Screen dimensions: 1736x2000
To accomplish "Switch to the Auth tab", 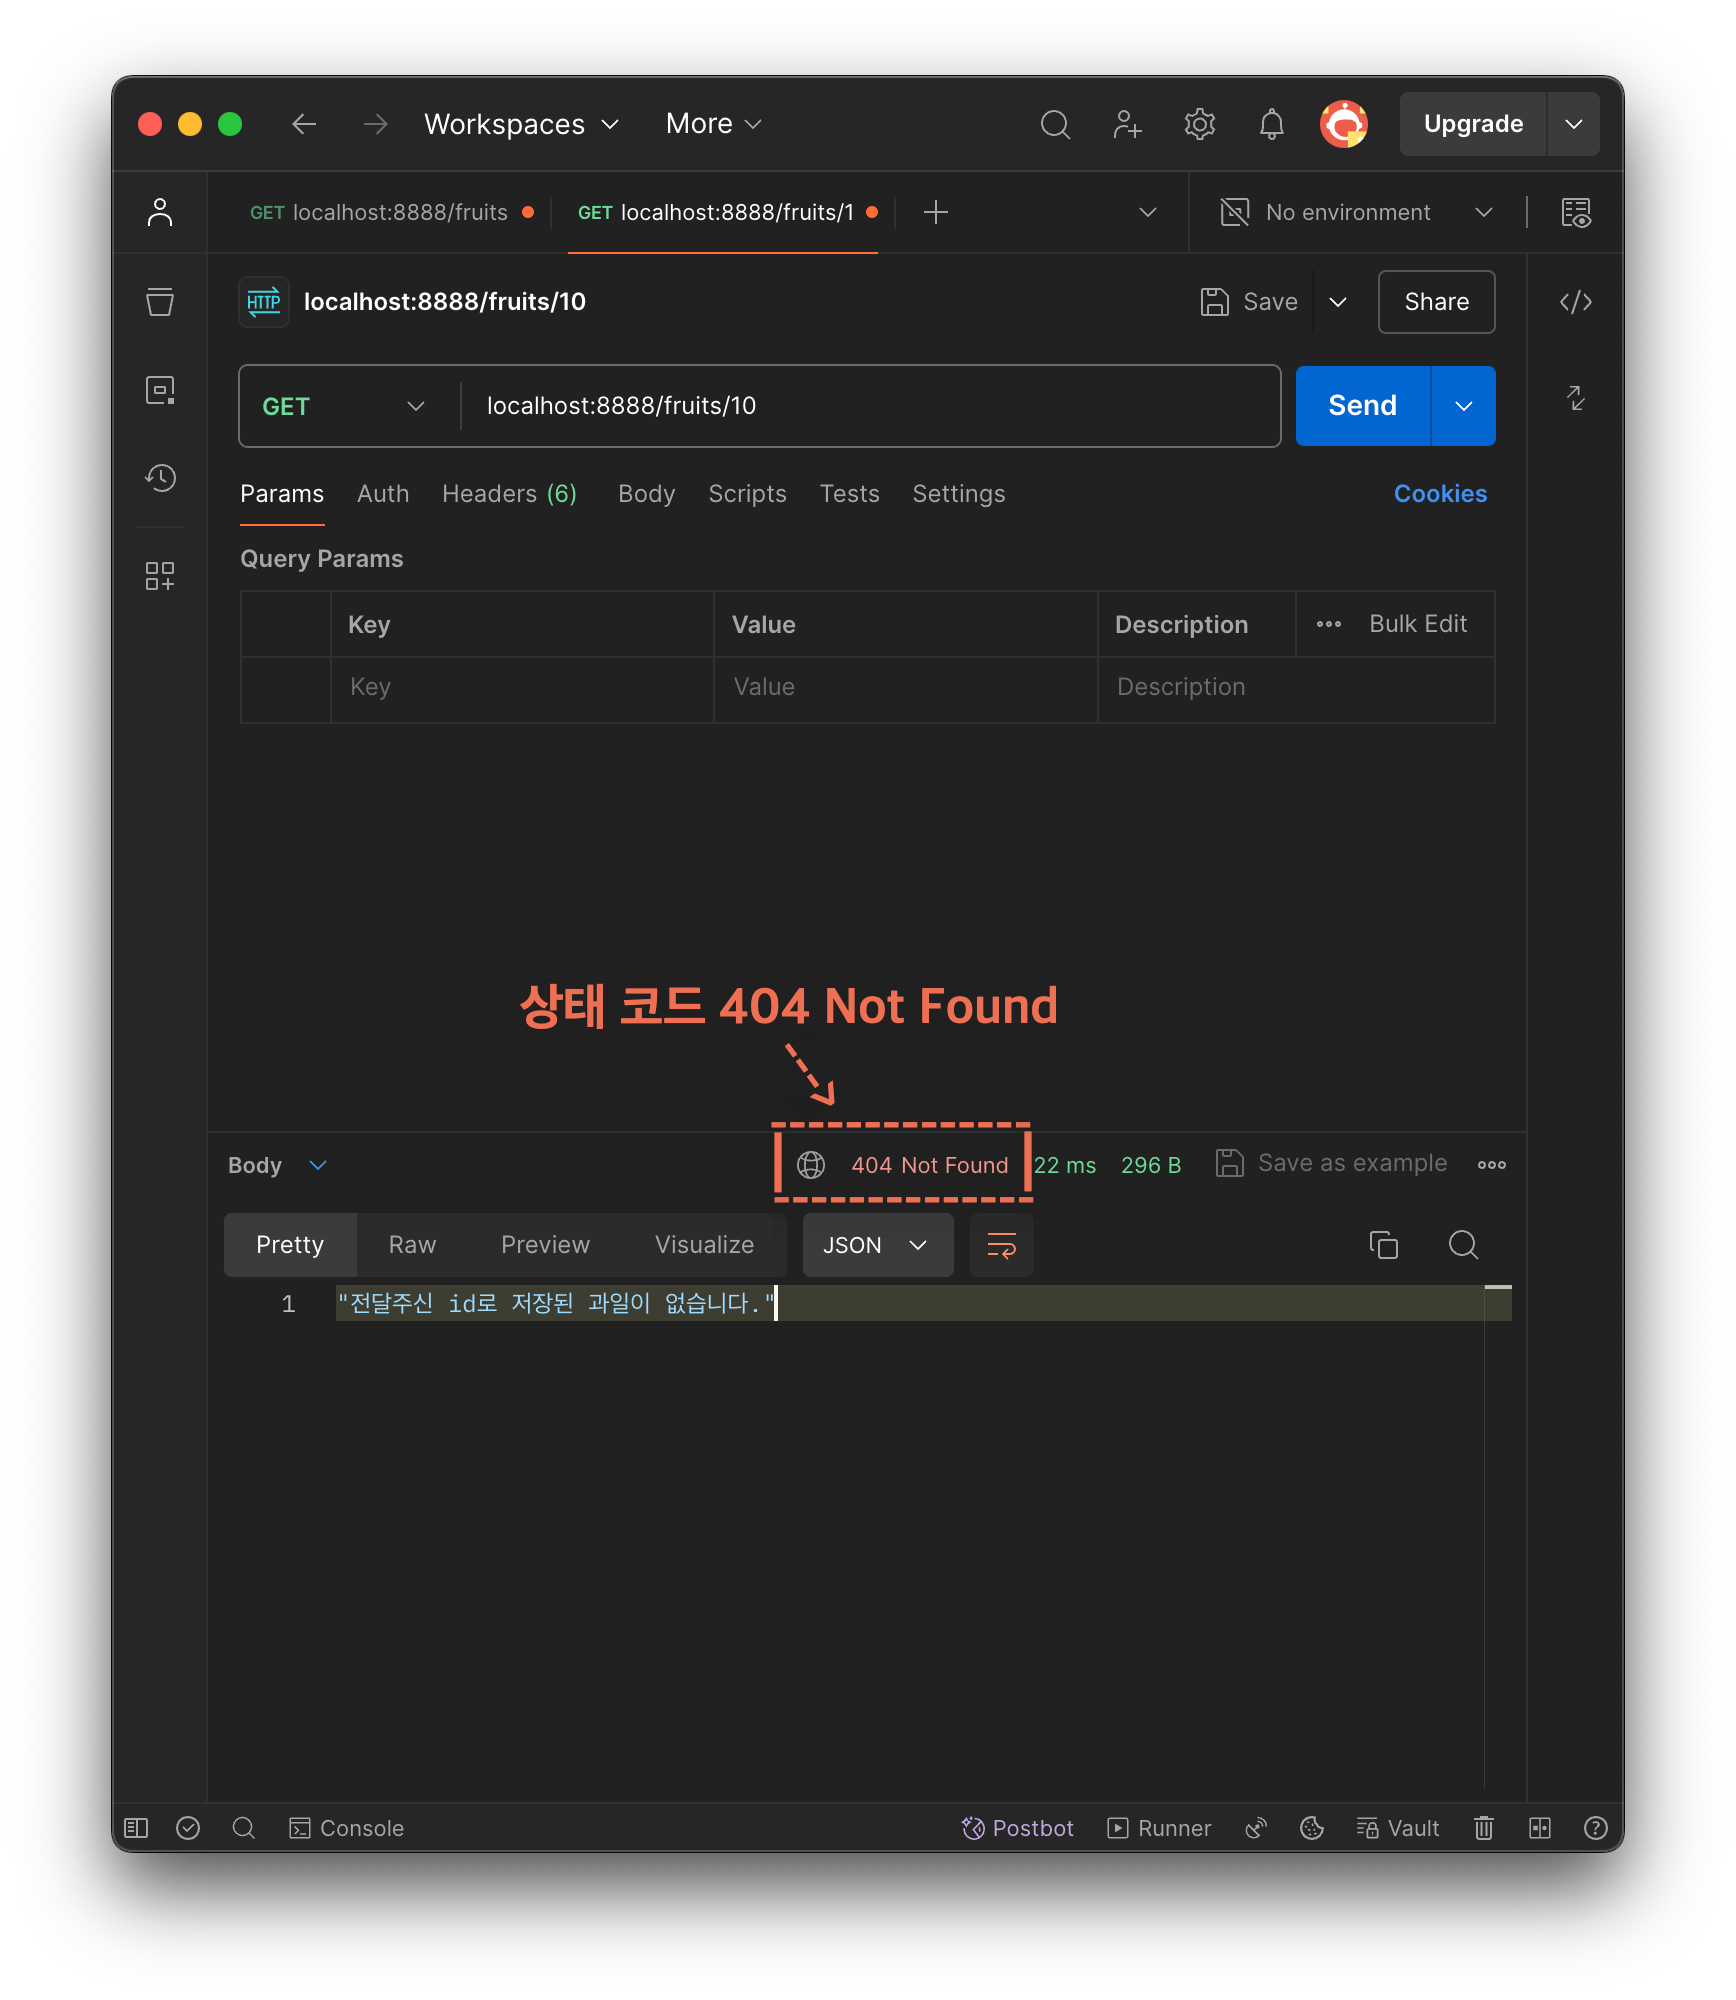I will coord(383,494).
